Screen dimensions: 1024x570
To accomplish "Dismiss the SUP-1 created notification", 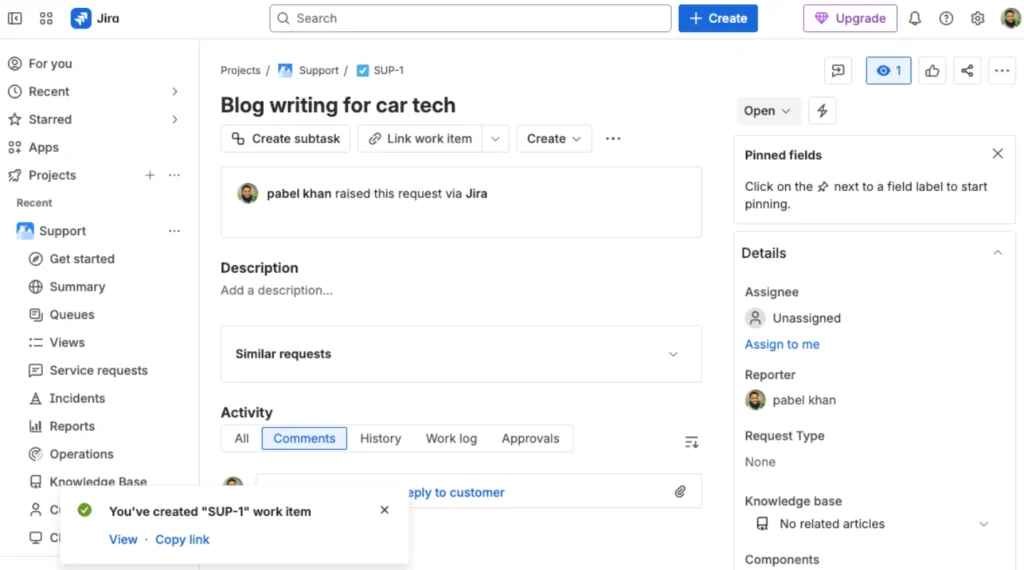I will pos(384,510).
